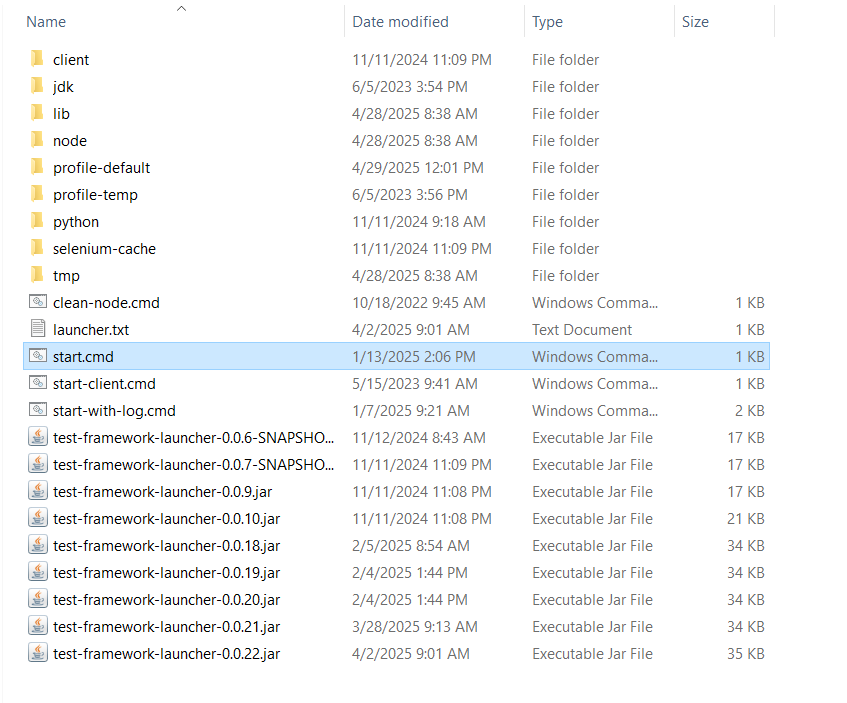The width and height of the screenshot is (847, 703).
Task: Click the 1/13/2025 2:06 PM date cell
Action: click(x=414, y=357)
